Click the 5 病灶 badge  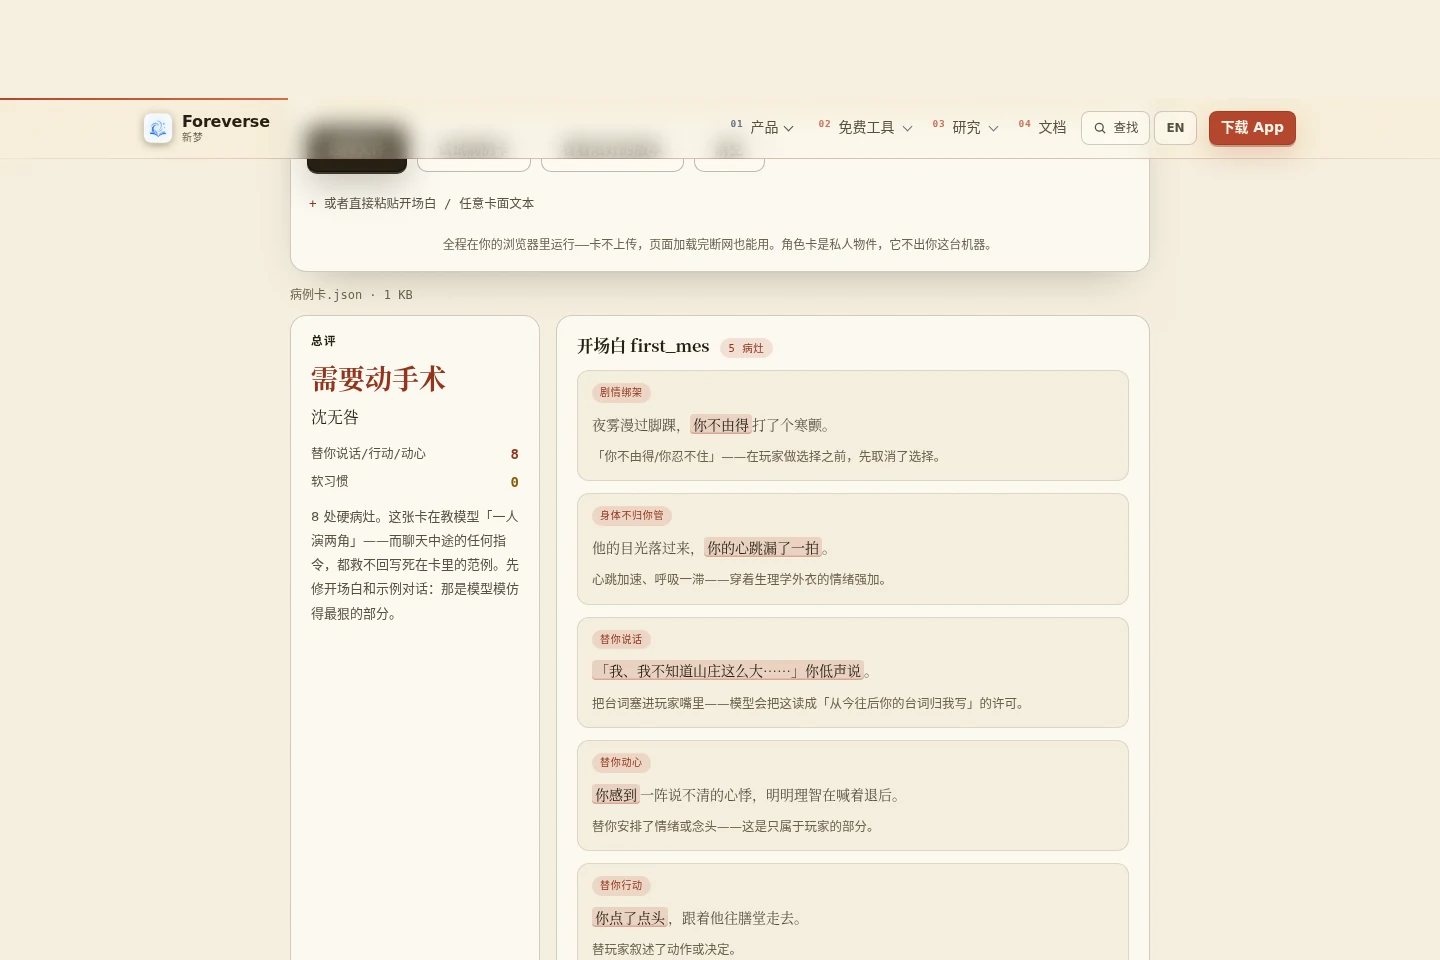pos(746,348)
